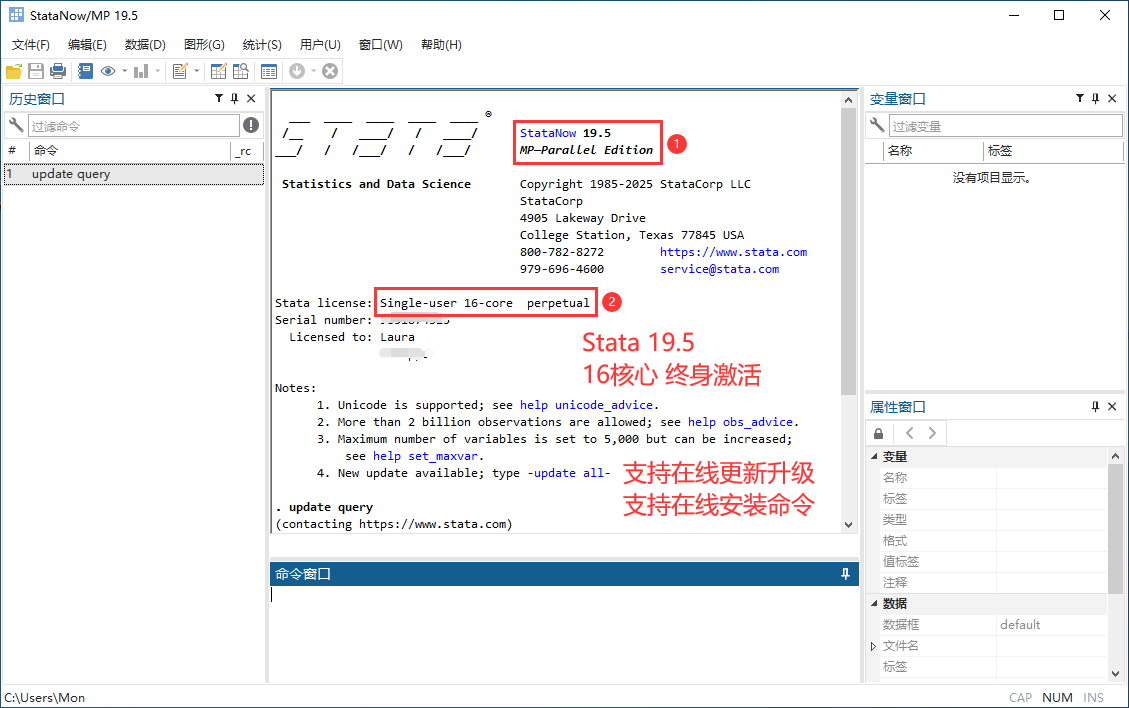Viewport: 1129px width, 708px height.
Task: Click the More down-arrow circle icon
Action: (297, 71)
